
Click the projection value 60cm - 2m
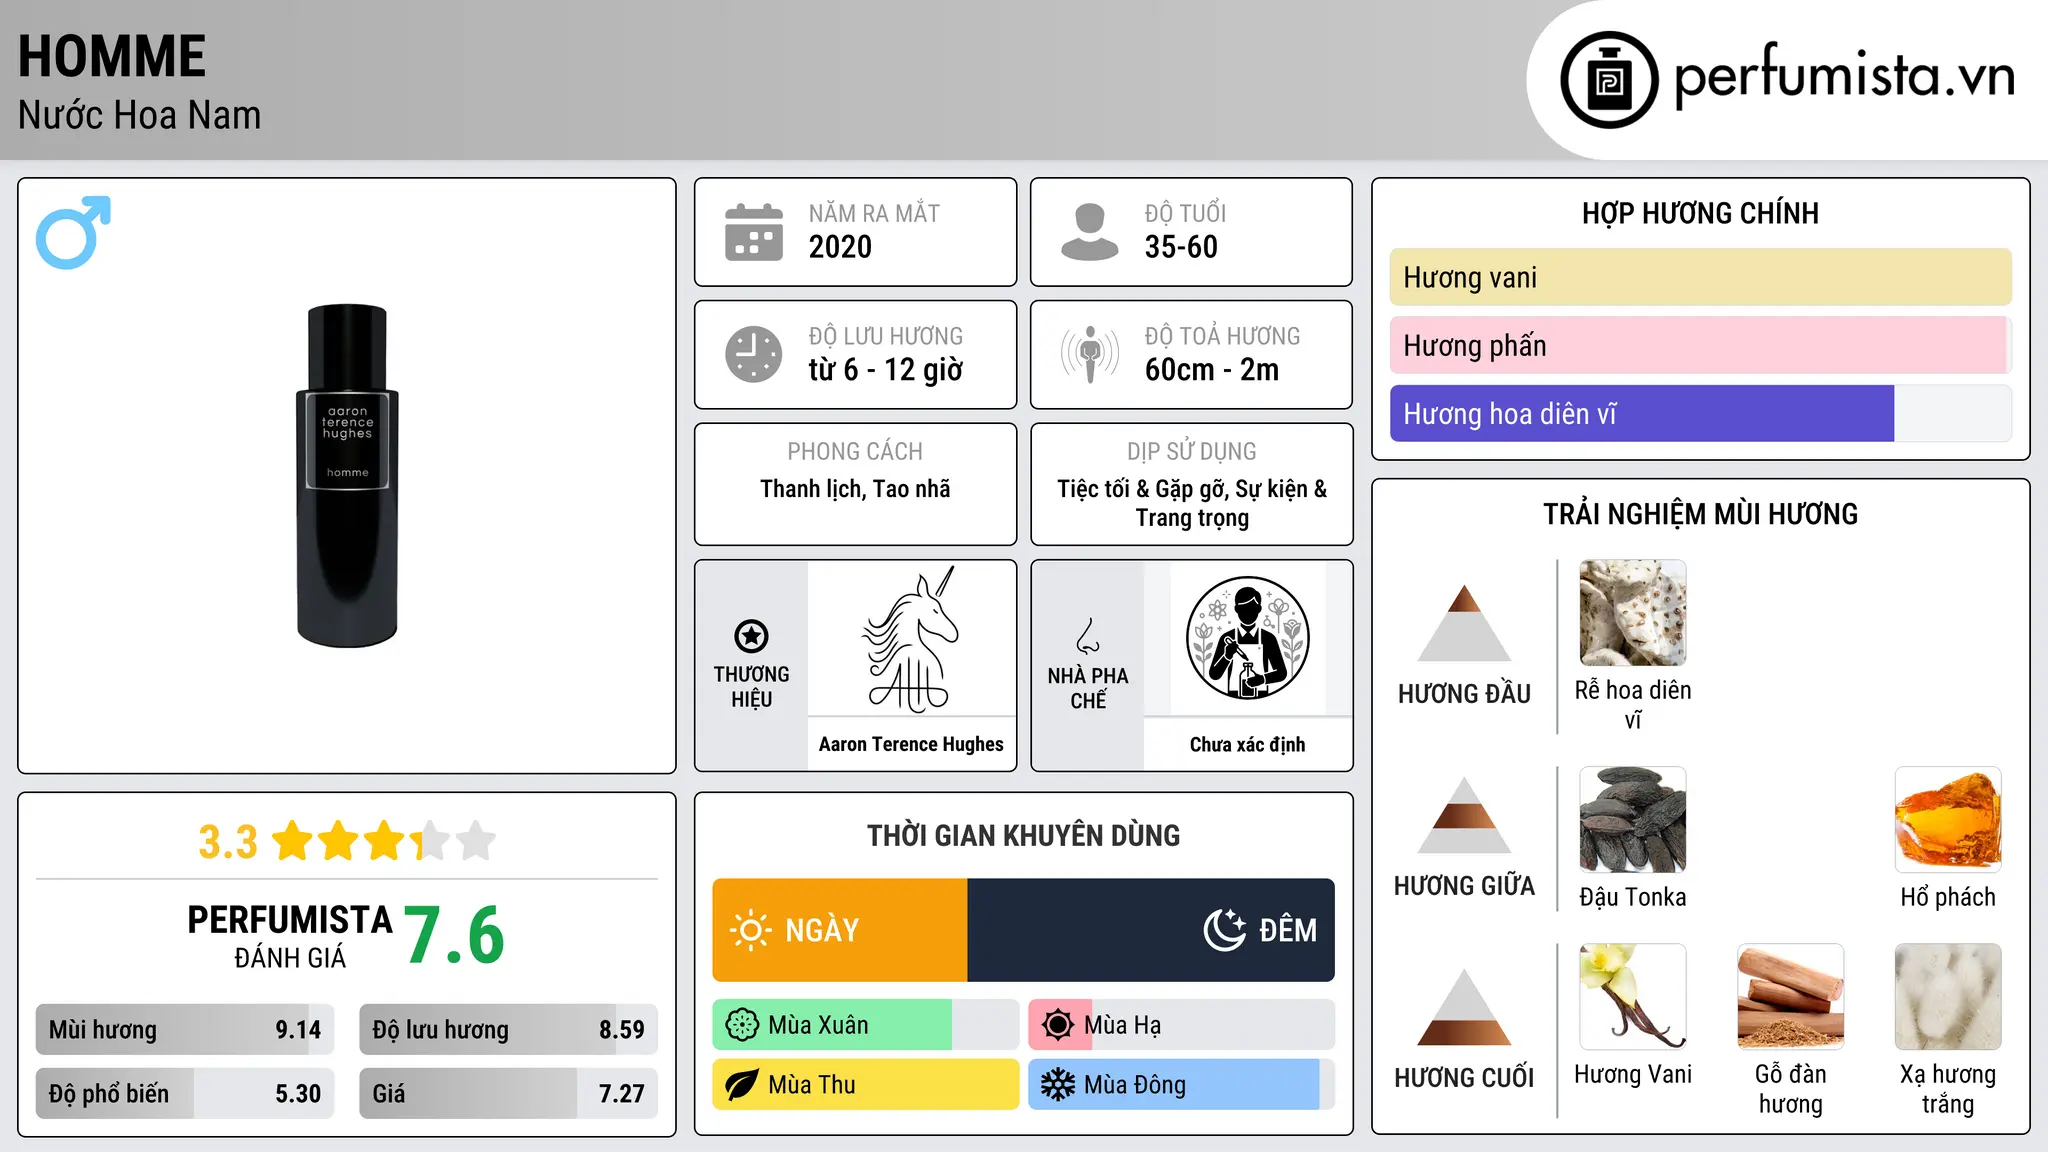[x=1212, y=370]
